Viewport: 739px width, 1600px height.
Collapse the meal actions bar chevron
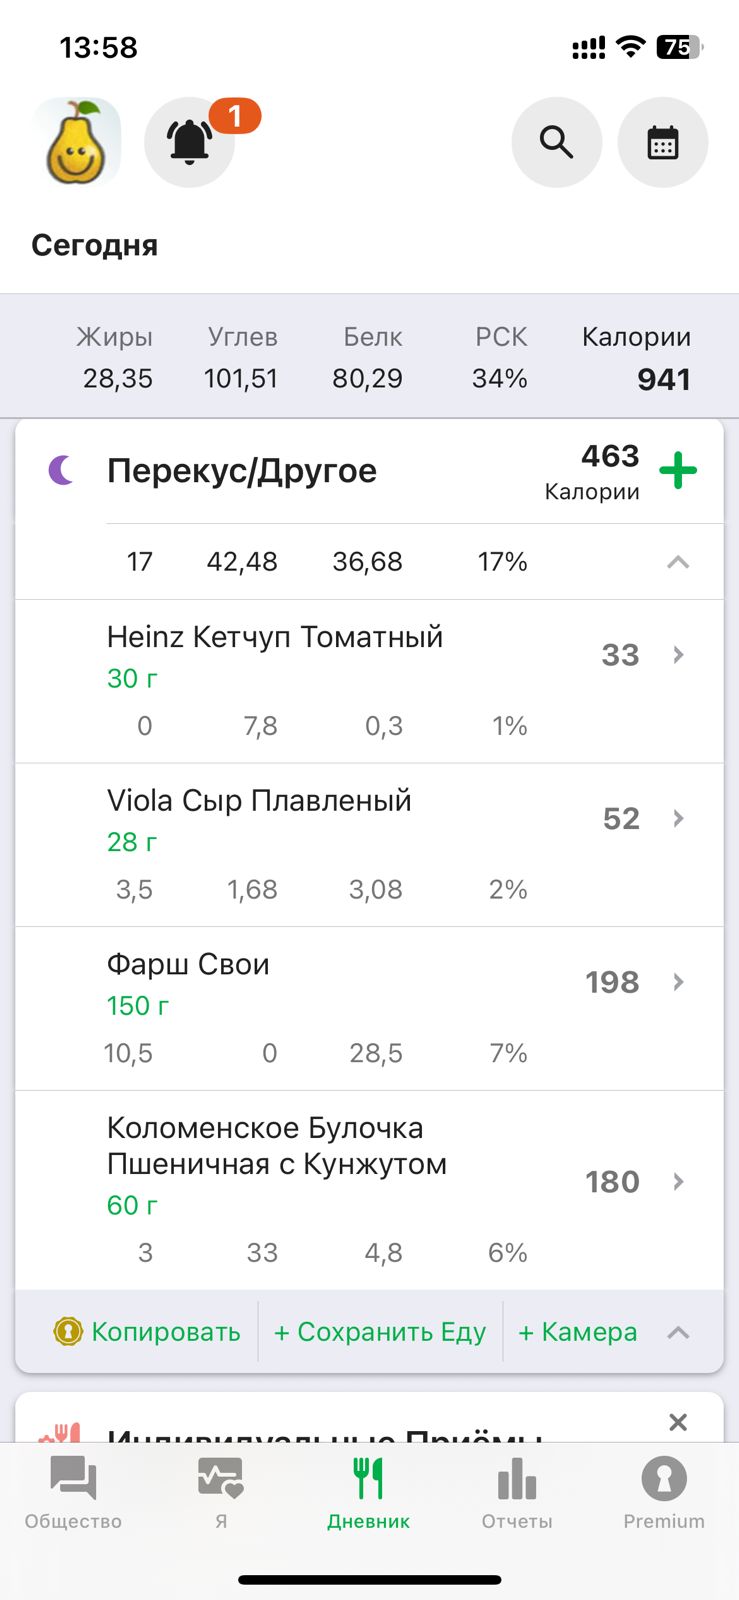pos(678,1332)
